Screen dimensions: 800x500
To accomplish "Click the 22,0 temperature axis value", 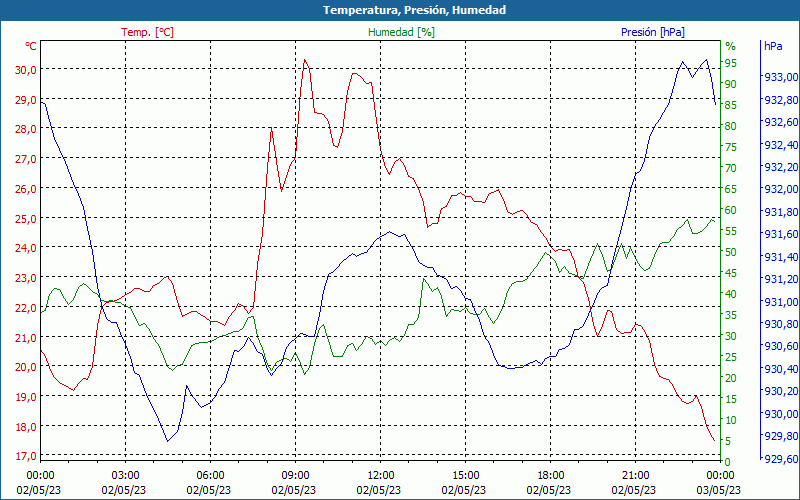I will point(26,308).
